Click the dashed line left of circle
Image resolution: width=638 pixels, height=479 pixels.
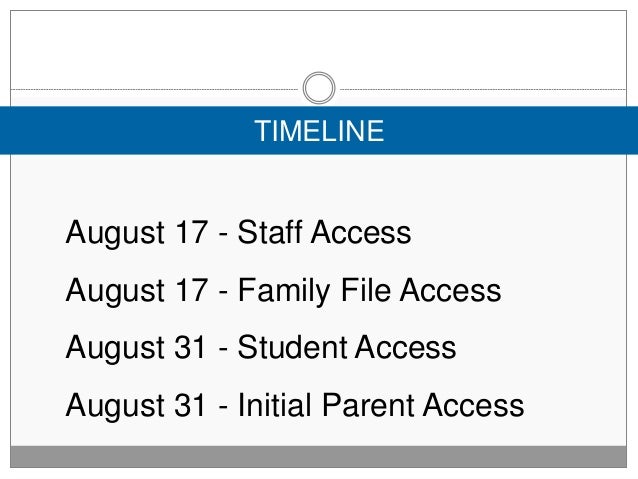pyautogui.click(x=154, y=89)
